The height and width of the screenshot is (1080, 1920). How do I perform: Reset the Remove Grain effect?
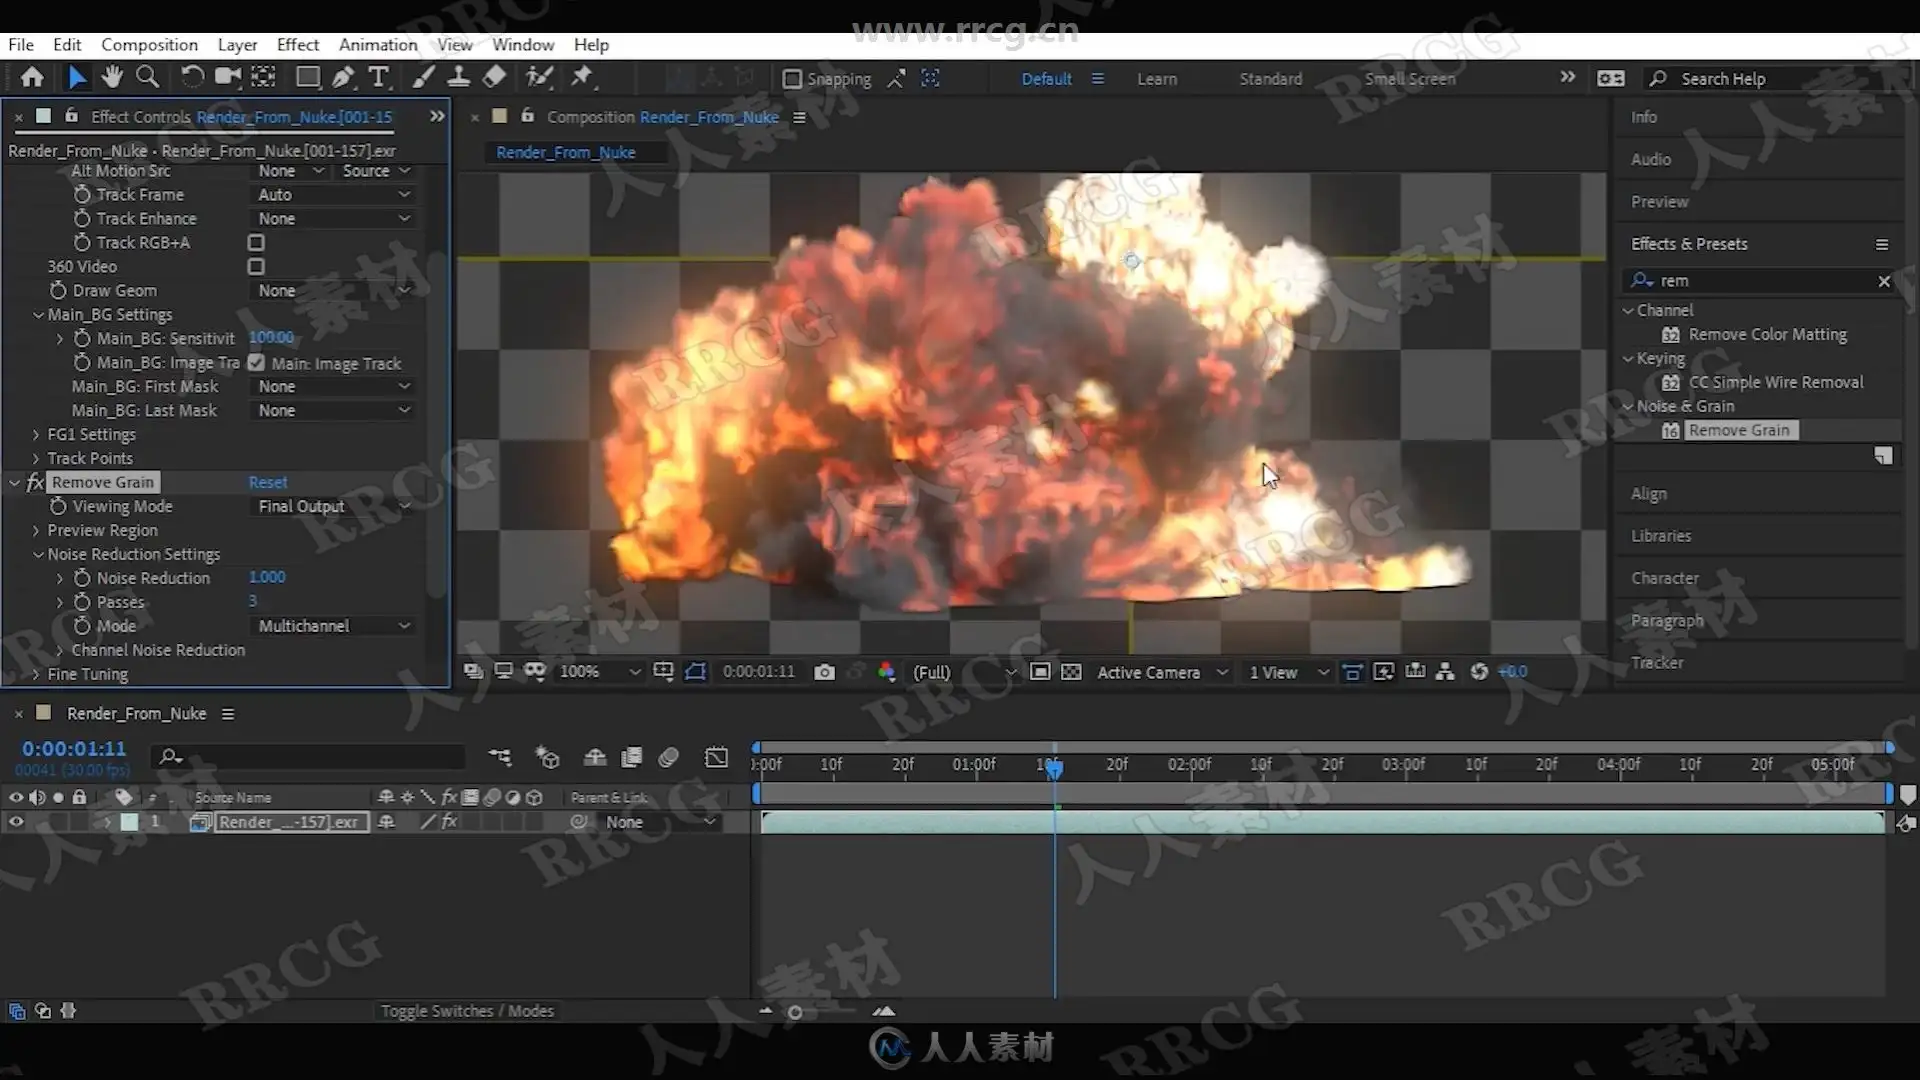(x=267, y=483)
